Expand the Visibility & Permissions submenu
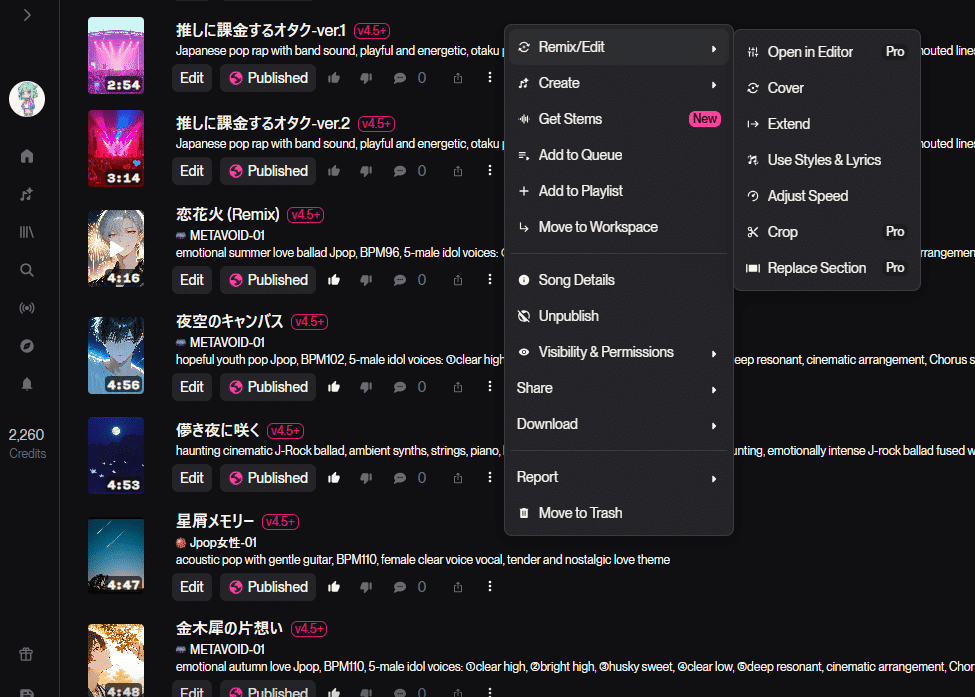This screenshot has width=975, height=697. click(618, 352)
